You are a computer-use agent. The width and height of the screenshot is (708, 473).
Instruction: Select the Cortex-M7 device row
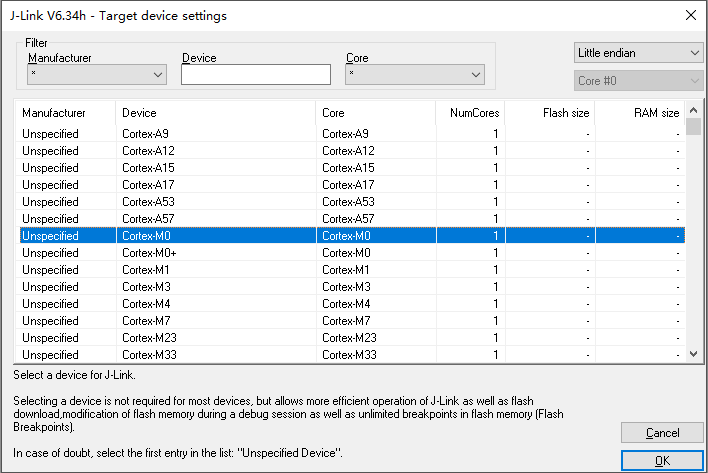coord(351,321)
